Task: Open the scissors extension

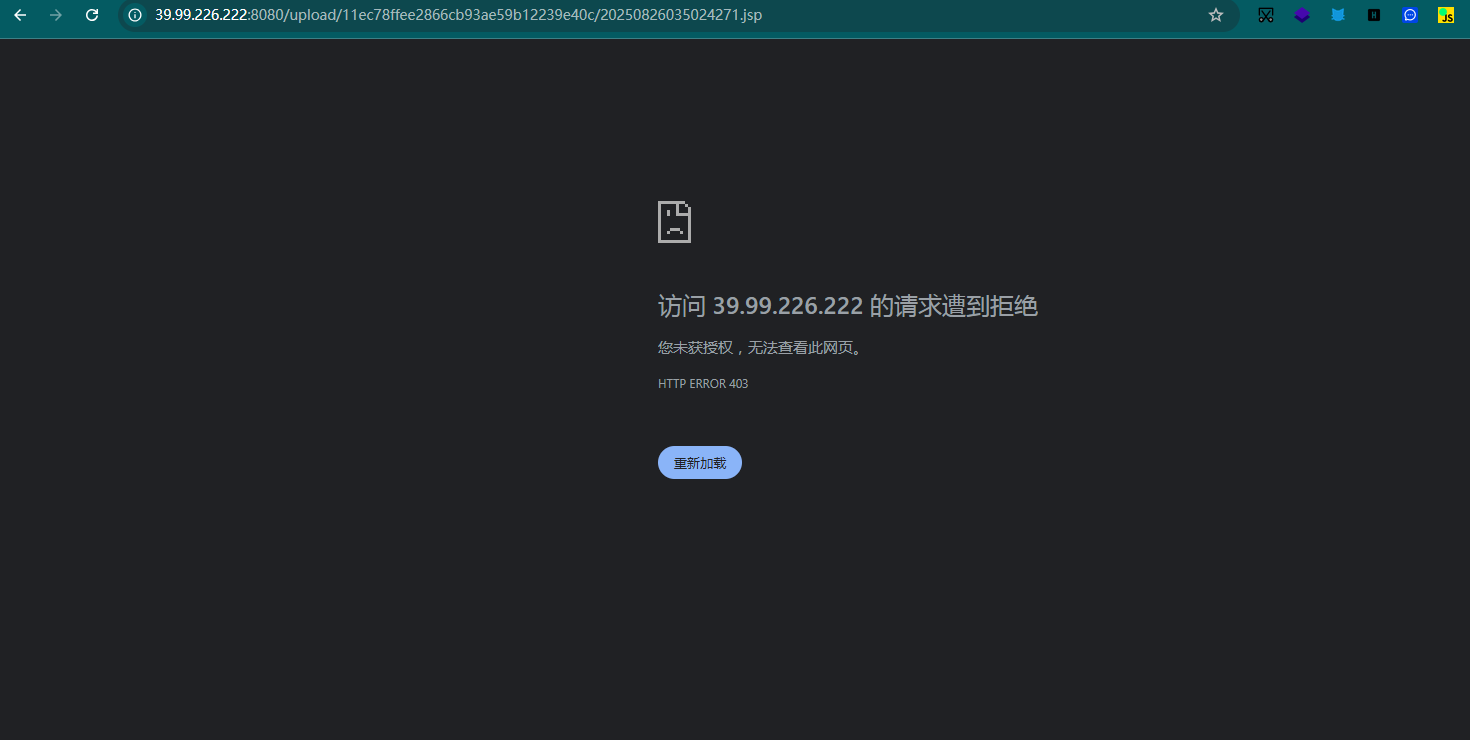Action: point(1266,15)
